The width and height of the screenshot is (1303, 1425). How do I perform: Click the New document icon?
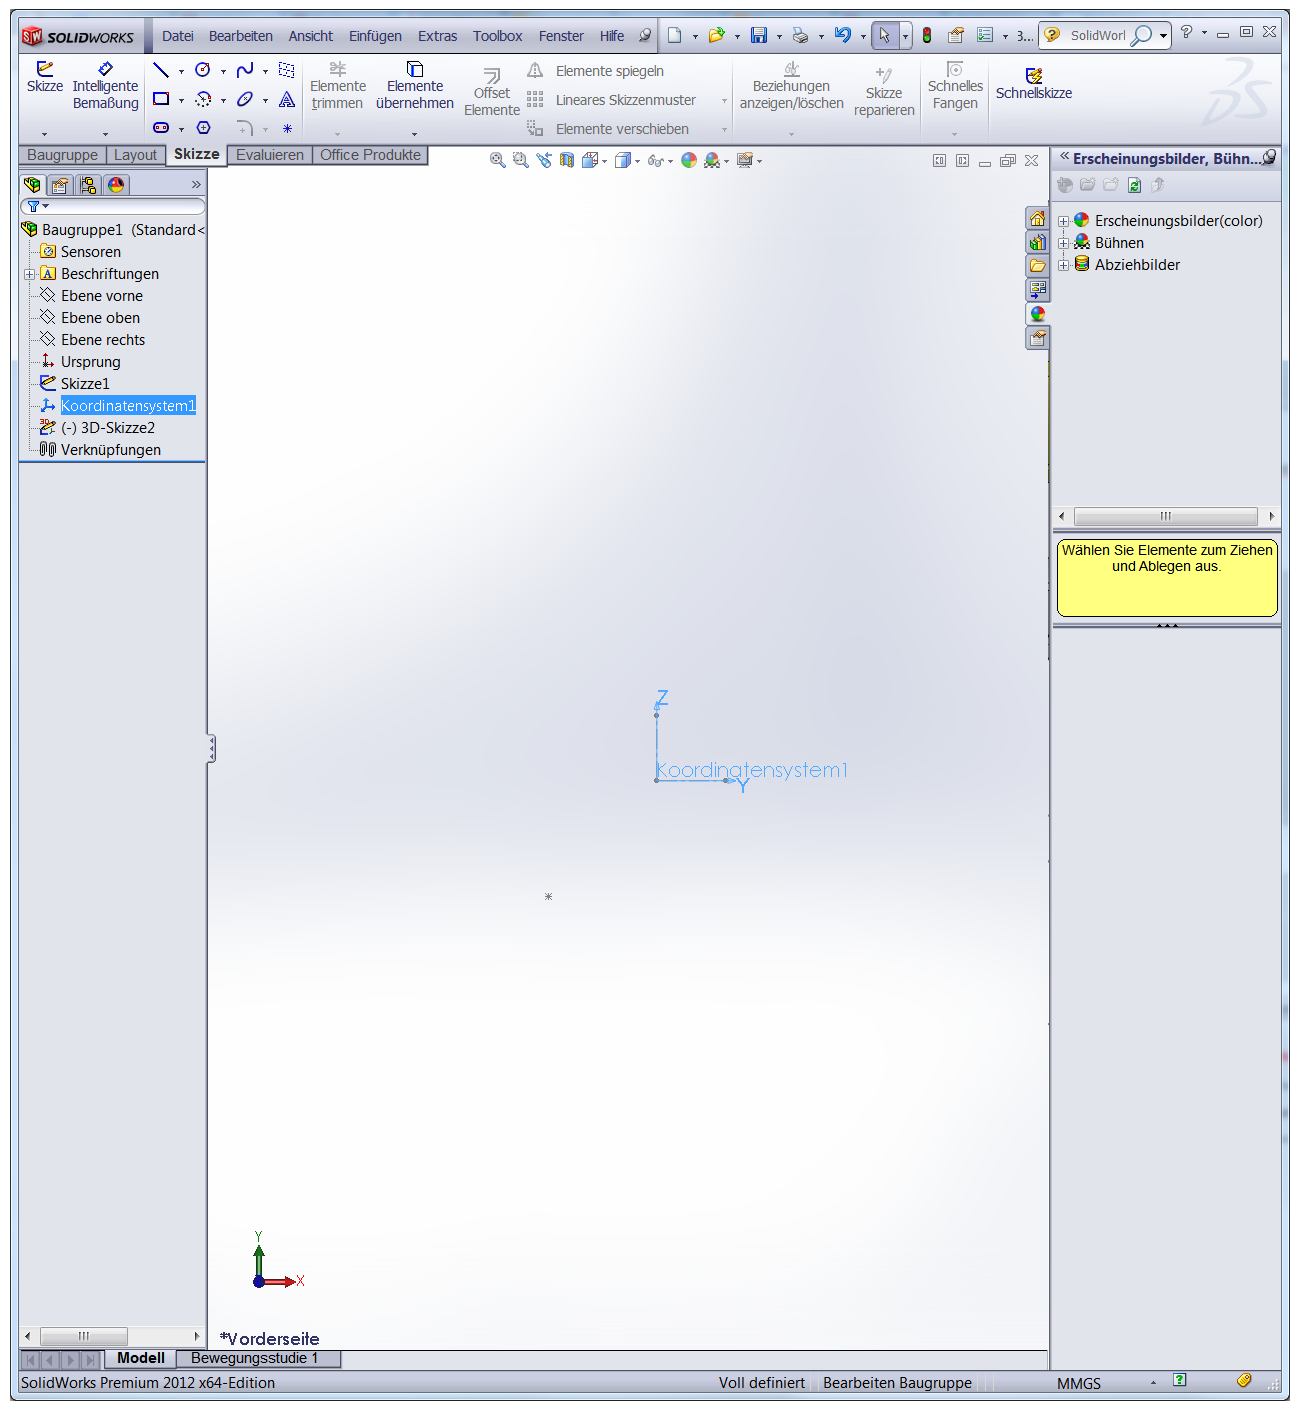pos(675,36)
